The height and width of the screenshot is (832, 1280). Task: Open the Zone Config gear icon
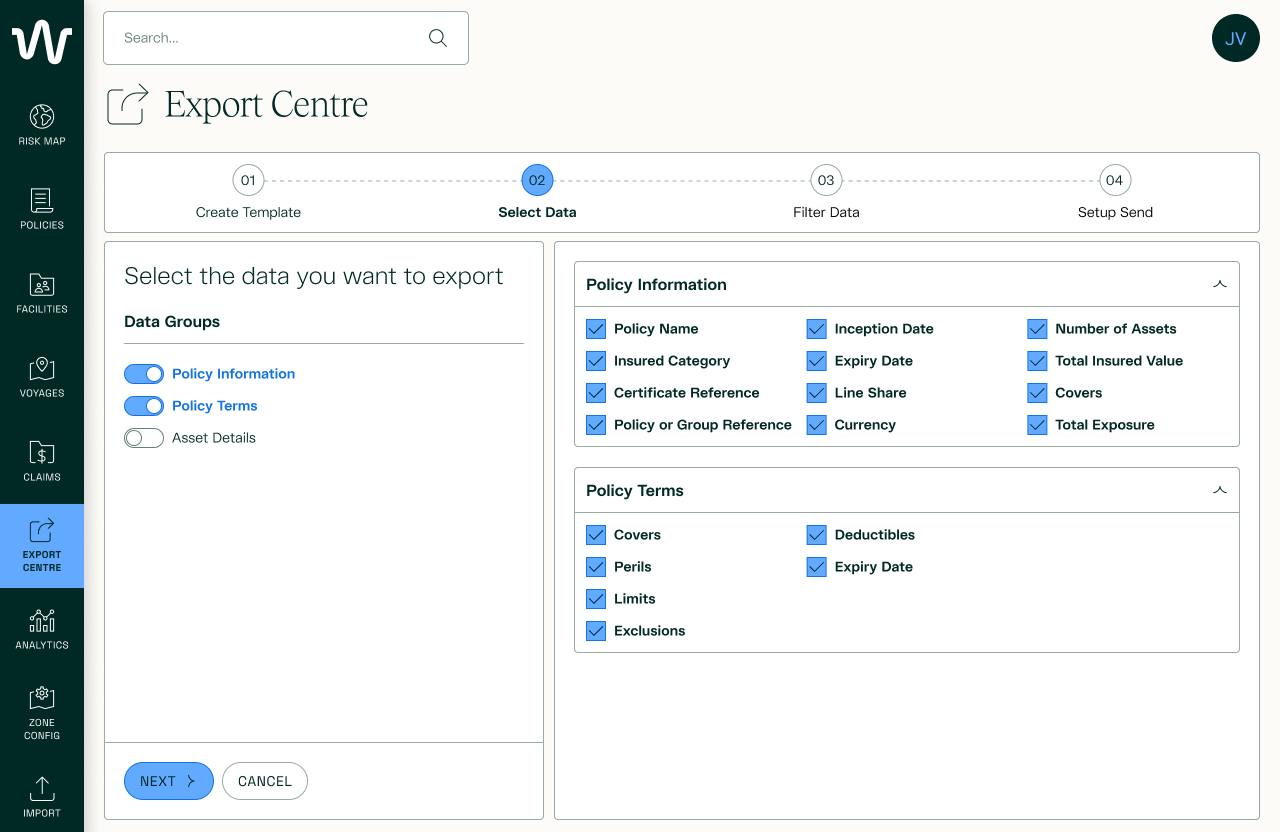pyautogui.click(x=42, y=697)
